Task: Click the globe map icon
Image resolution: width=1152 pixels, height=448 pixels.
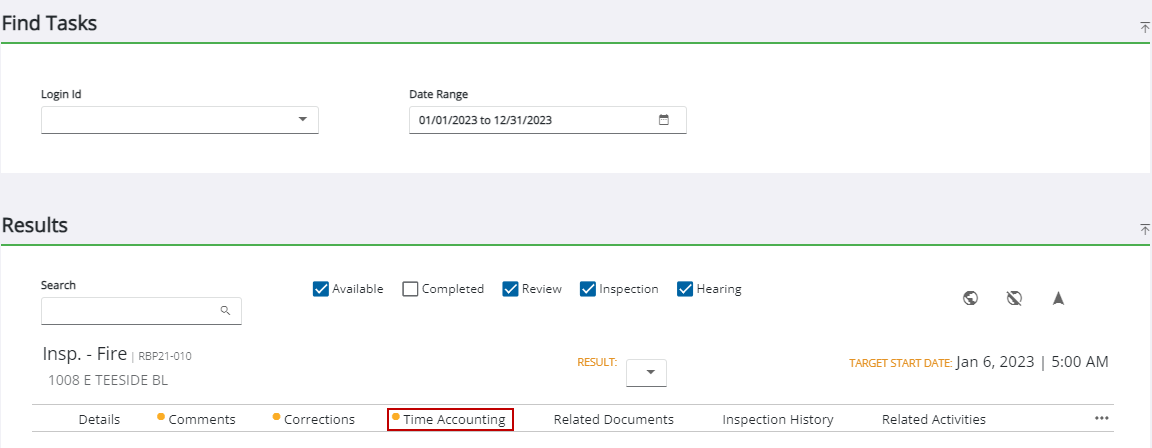Action: tap(971, 298)
